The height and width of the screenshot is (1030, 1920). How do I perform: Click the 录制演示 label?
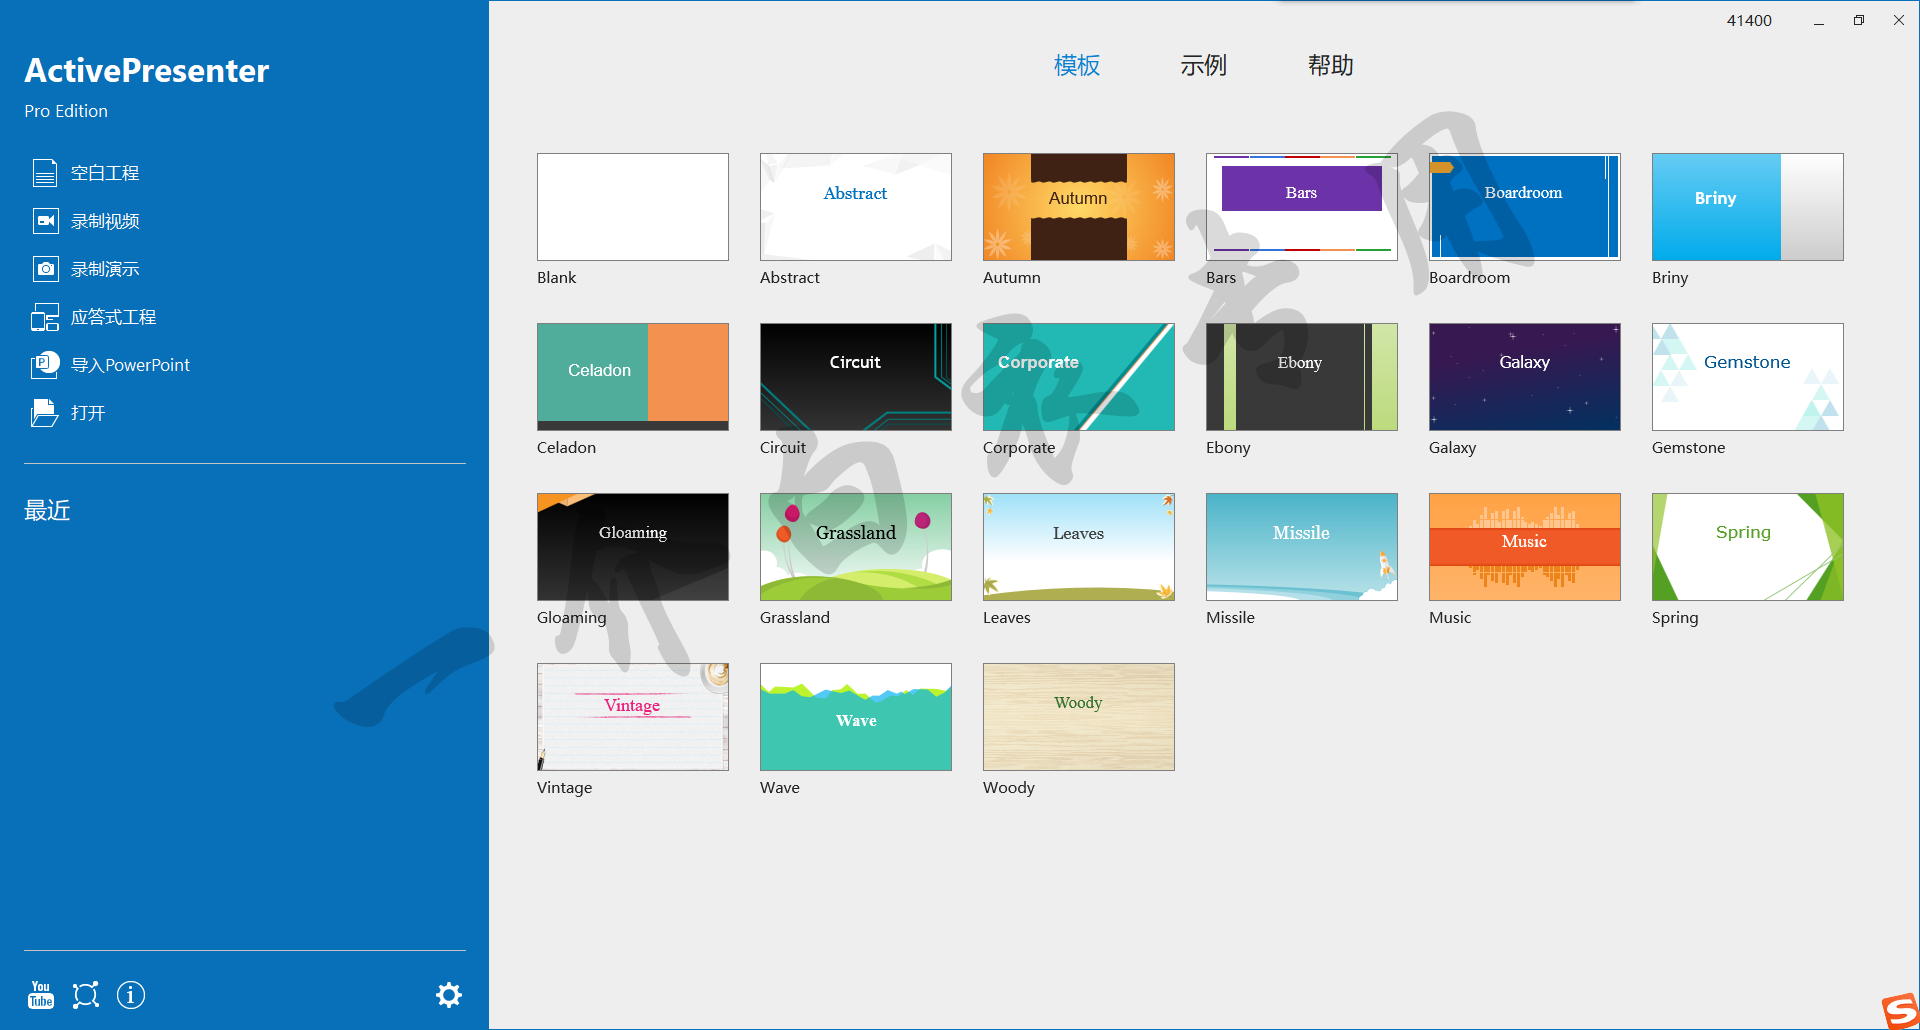[105, 269]
